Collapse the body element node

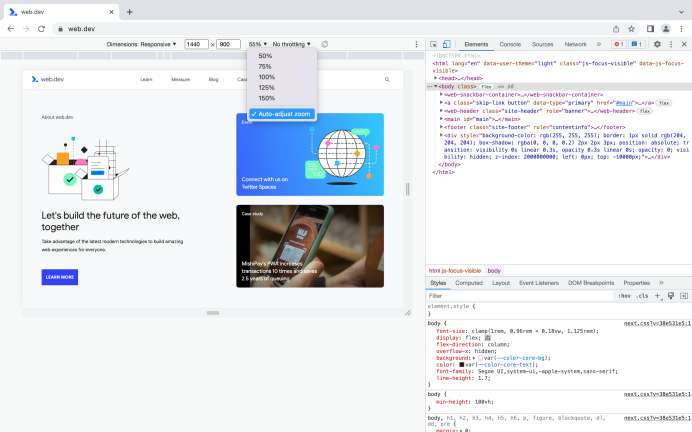(436, 86)
